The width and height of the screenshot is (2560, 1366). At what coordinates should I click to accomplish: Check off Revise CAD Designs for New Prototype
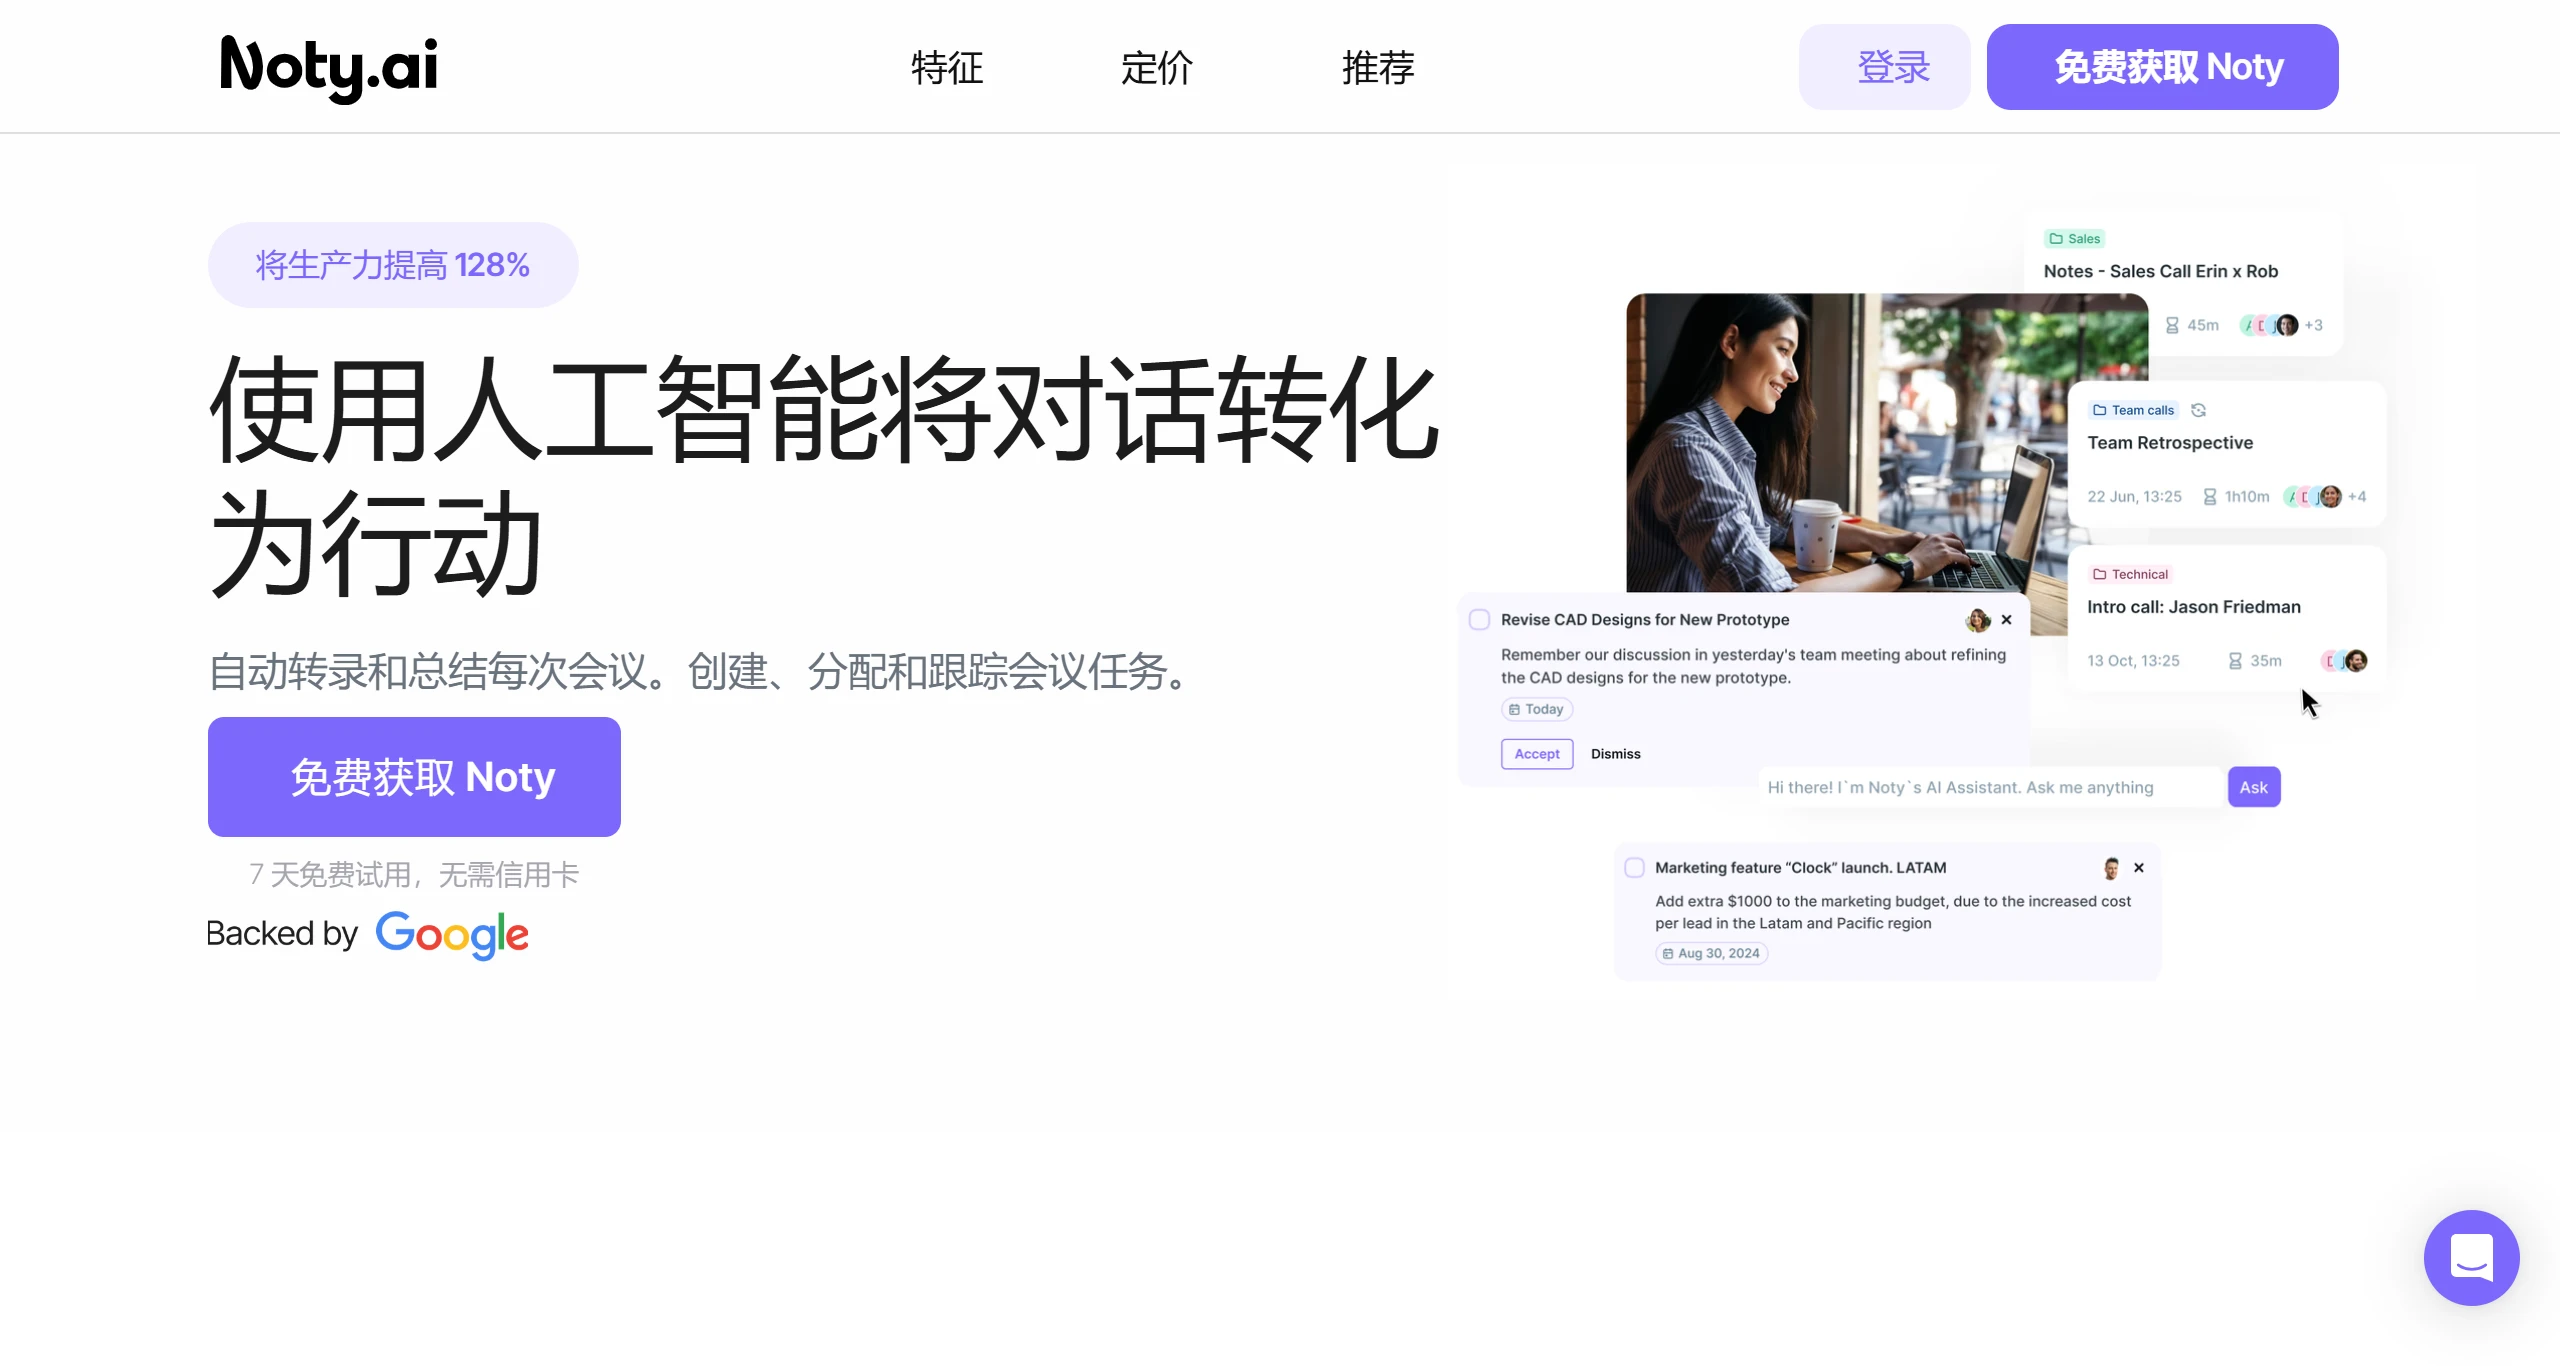coord(1479,619)
